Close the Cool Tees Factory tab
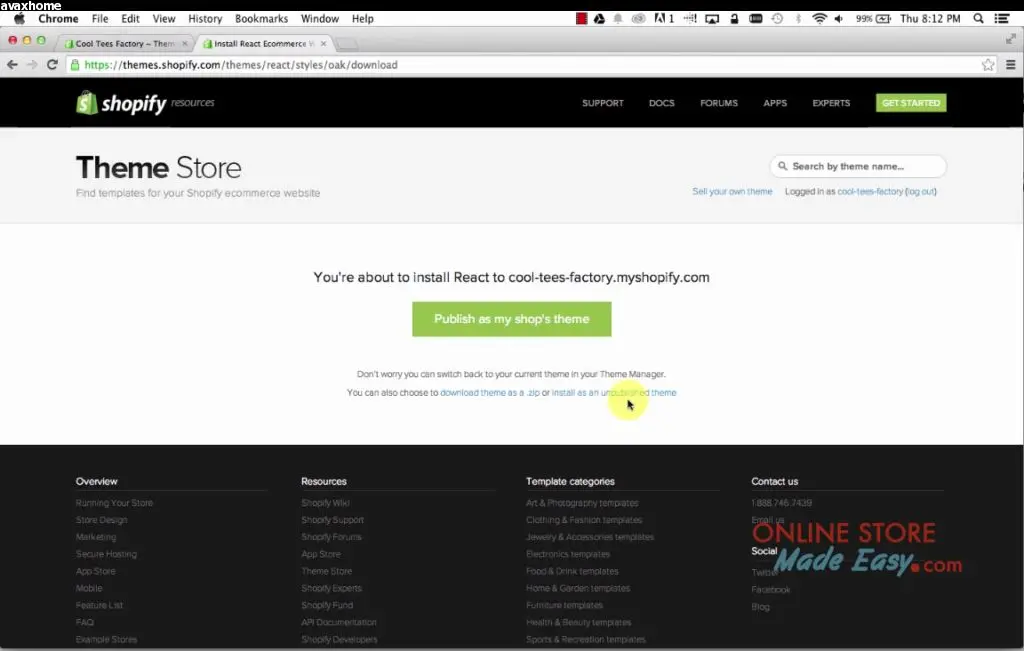This screenshot has height=651, width=1024. 185,44
